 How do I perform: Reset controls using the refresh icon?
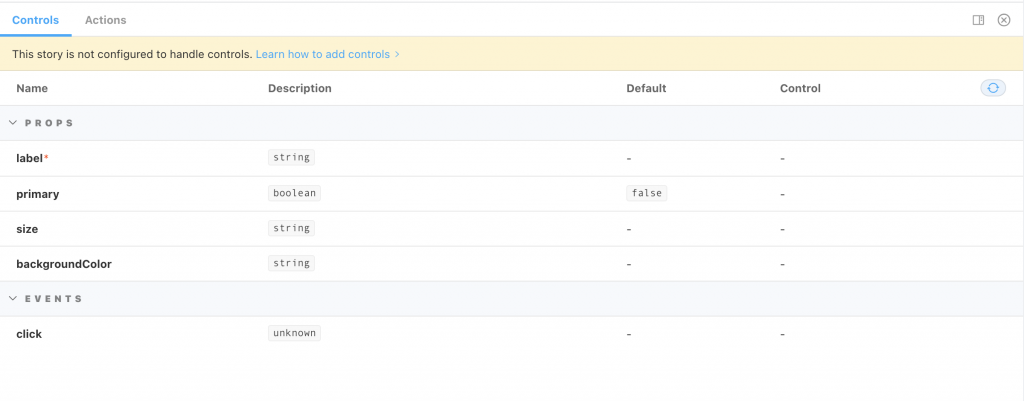click(993, 88)
